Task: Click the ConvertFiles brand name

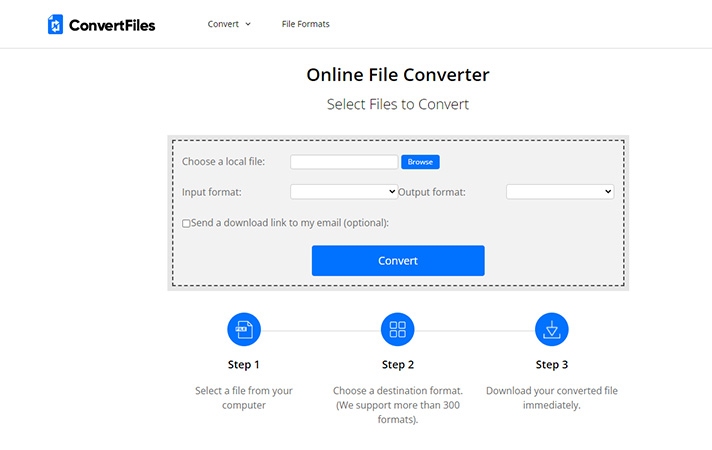Action: 112,25
